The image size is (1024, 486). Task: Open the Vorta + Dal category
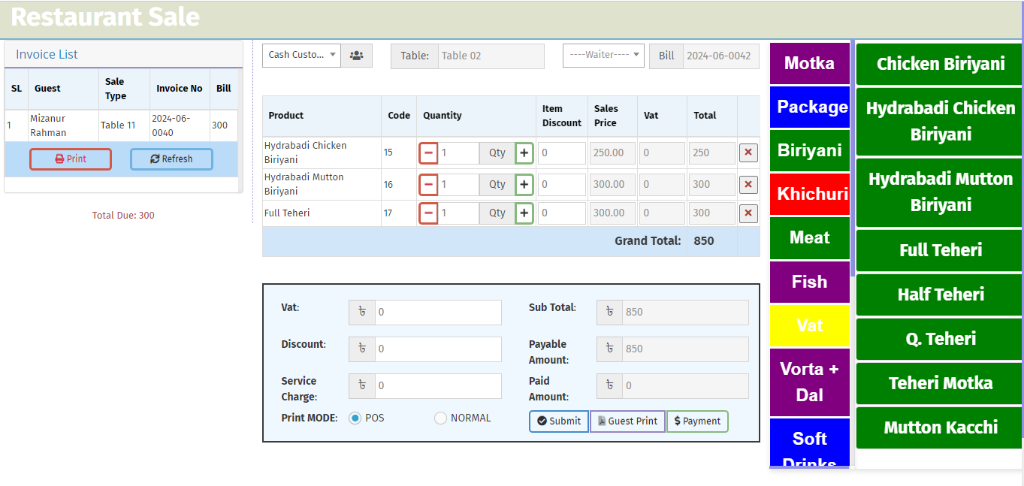coord(810,382)
